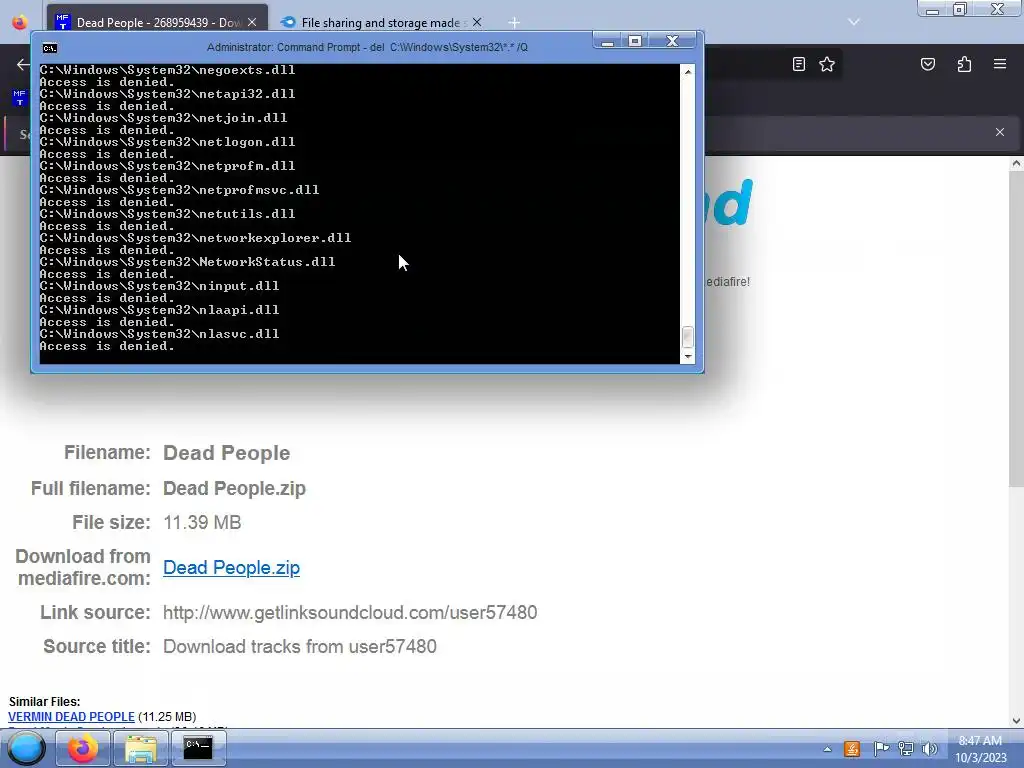Open Firefox application menu
The height and width of the screenshot is (768, 1024).
click(1000, 64)
